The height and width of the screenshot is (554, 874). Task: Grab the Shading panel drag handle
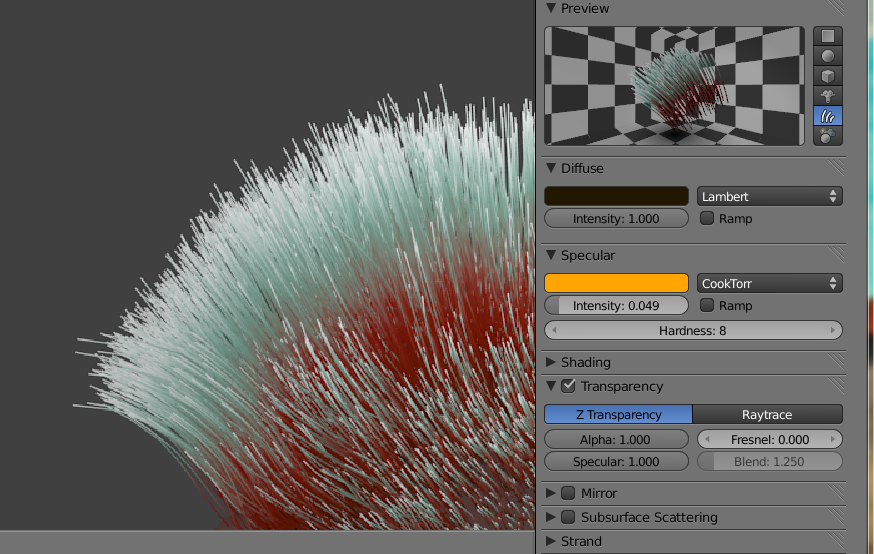[x=836, y=362]
